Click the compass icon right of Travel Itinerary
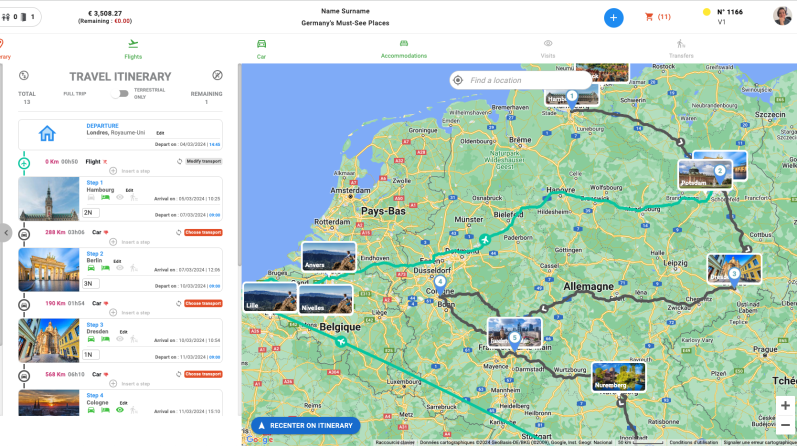The width and height of the screenshot is (797, 446). (x=217, y=75)
